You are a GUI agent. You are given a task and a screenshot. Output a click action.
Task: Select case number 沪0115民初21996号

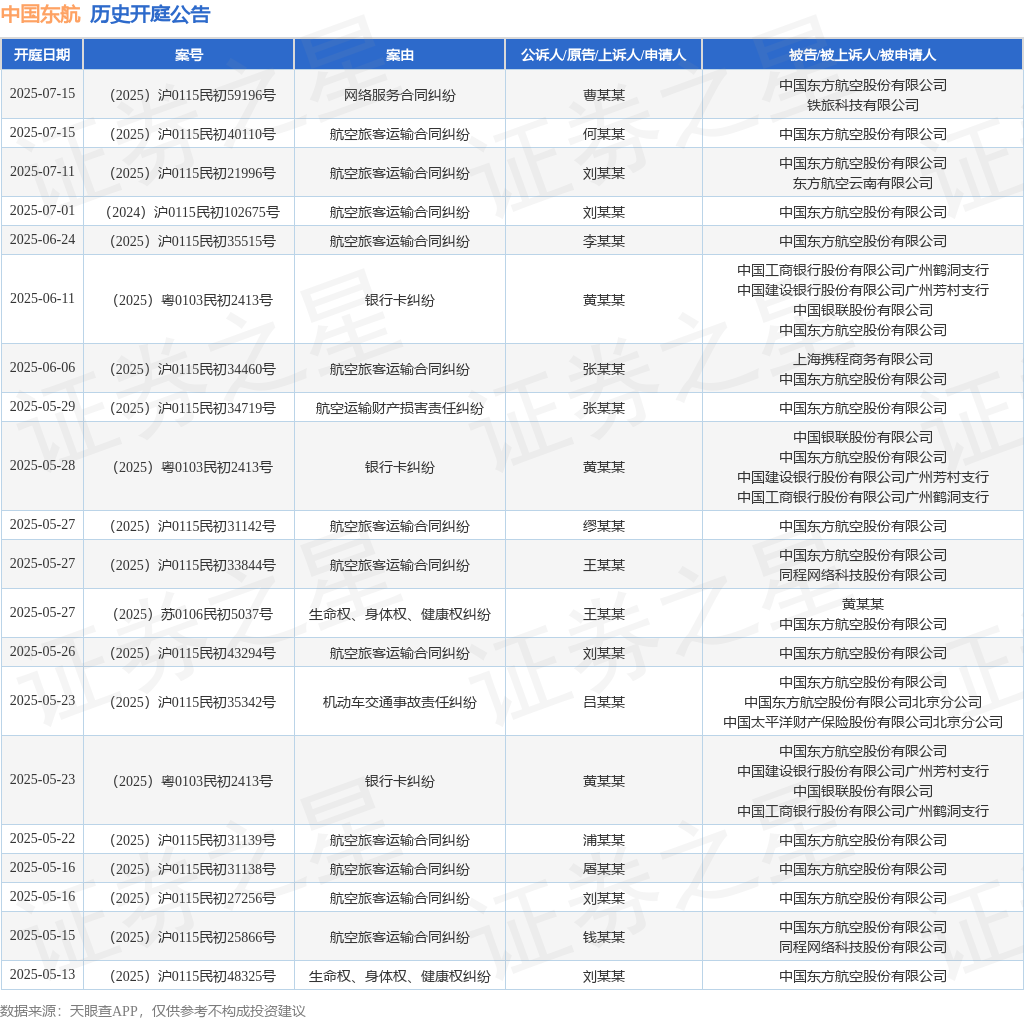(x=193, y=173)
